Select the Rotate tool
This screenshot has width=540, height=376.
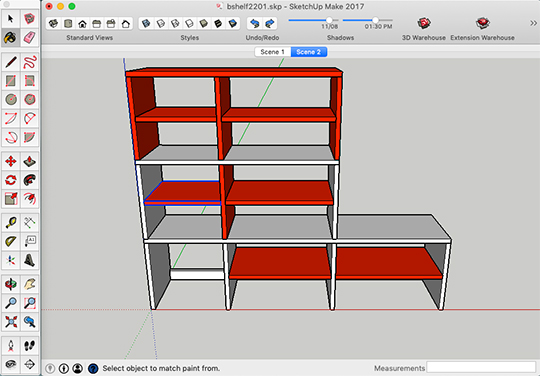(11, 180)
